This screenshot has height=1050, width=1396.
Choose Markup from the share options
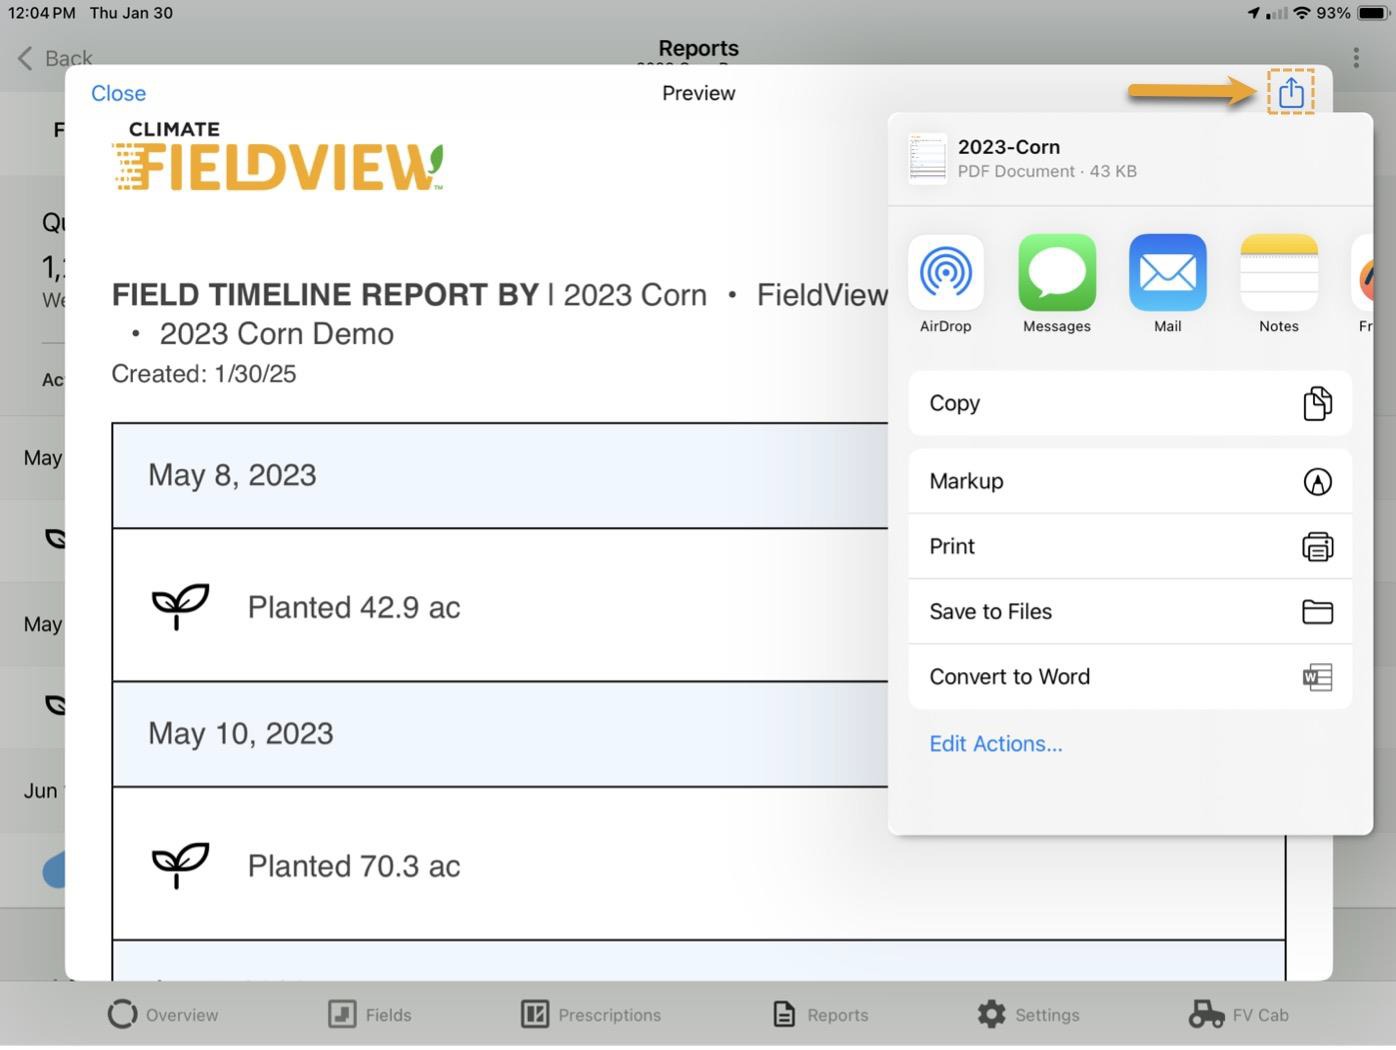(1129, 481)
